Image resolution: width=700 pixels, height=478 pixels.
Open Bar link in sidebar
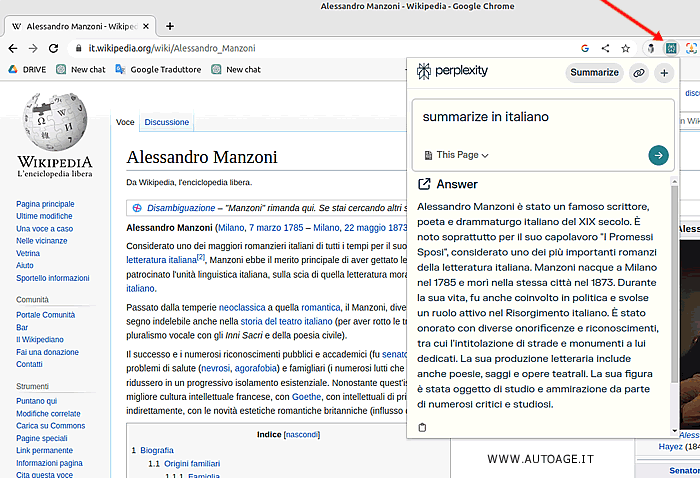coord(22,327)
